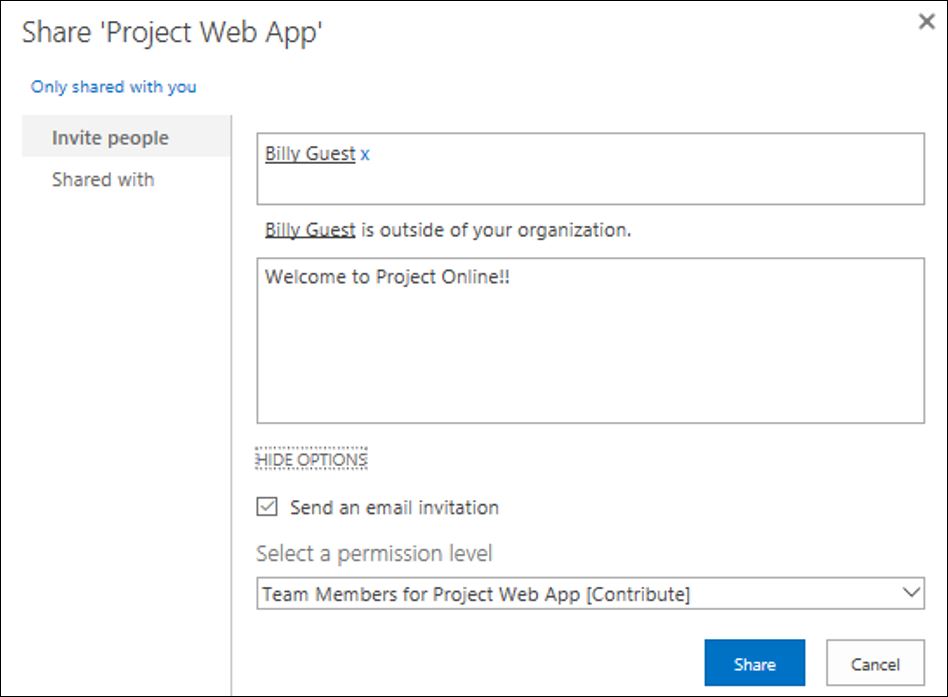Open the Team Members permission level dropdown
Screen dimensions: 948x697
click(590, 594)
